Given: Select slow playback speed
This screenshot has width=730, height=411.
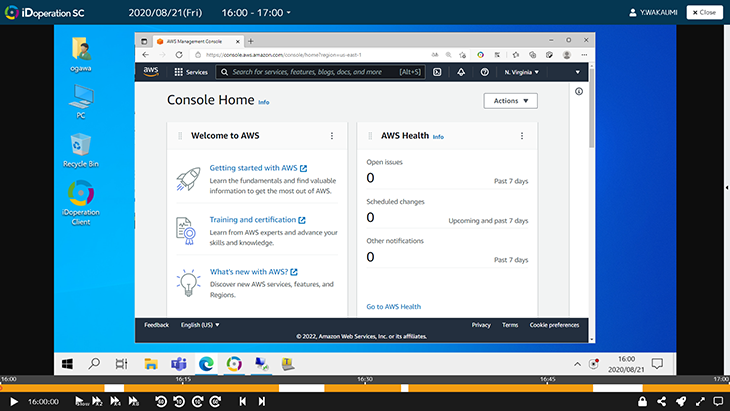Looking at the screenshot, I should 81,401.
